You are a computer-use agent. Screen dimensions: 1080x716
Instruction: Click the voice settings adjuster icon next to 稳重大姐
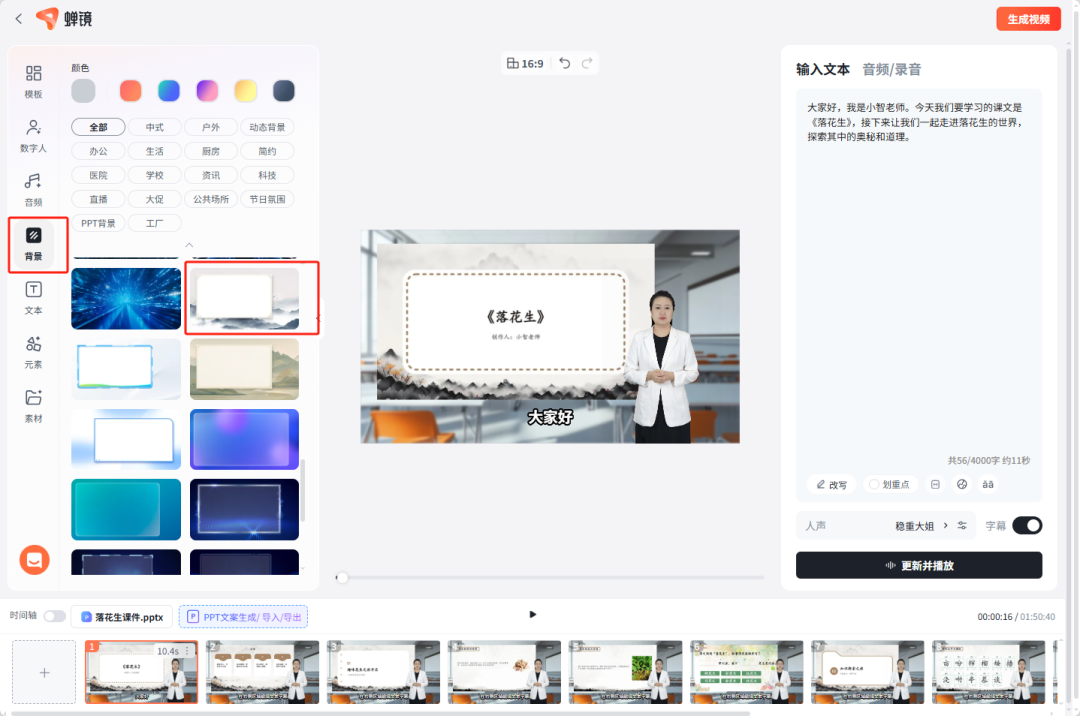(962, 525)
